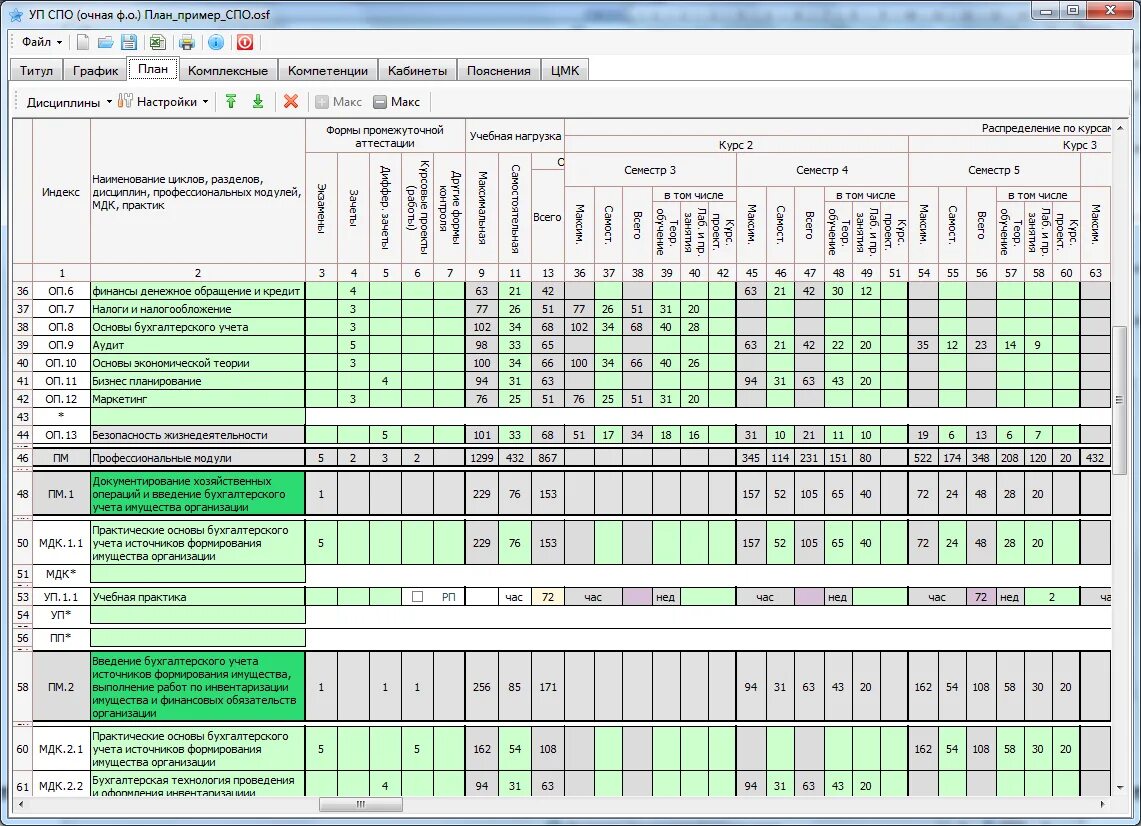Click the Семестр 3 column header
1141x826 pixels.
tap(650, 170)
